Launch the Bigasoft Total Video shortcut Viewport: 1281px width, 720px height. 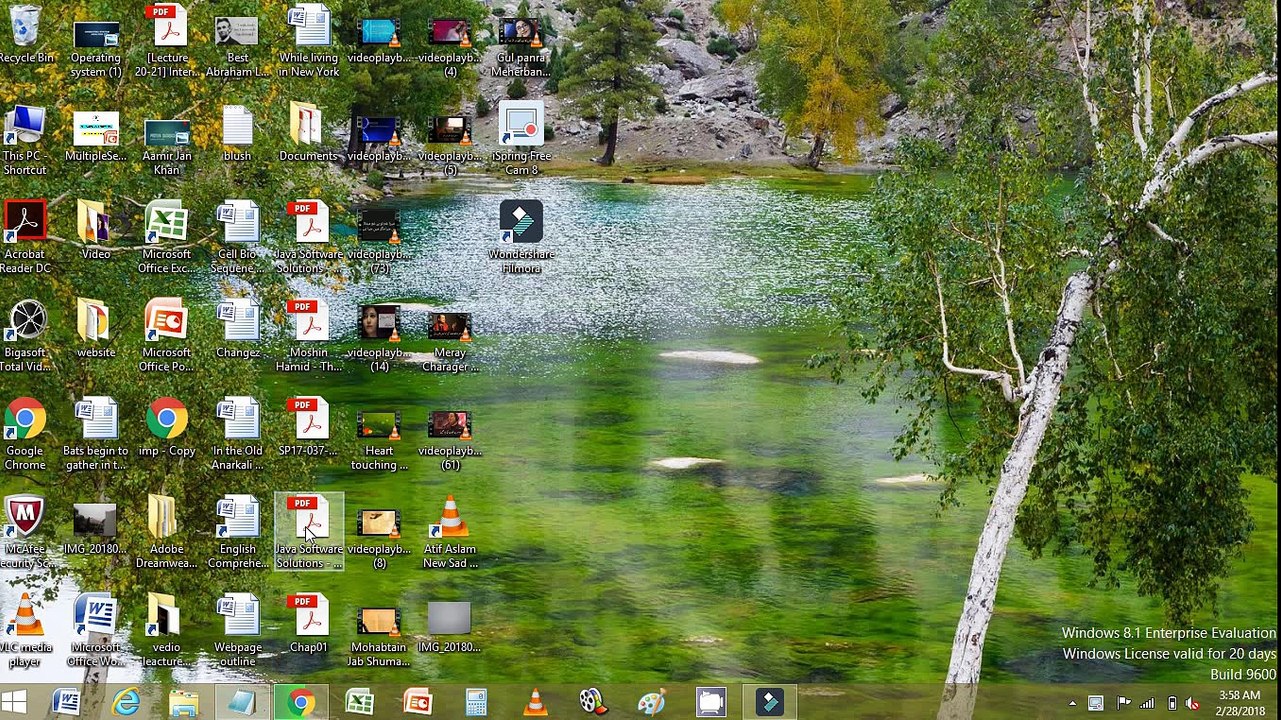tap(25, 336)
